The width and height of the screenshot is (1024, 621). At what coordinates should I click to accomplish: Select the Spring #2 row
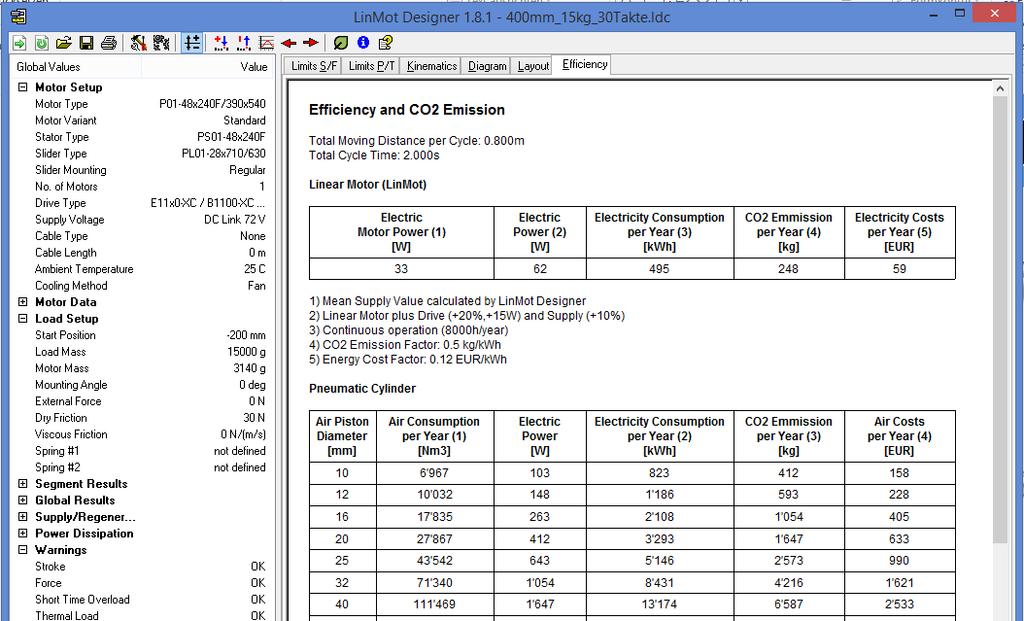pyautogui.click(x=142, y=468)
